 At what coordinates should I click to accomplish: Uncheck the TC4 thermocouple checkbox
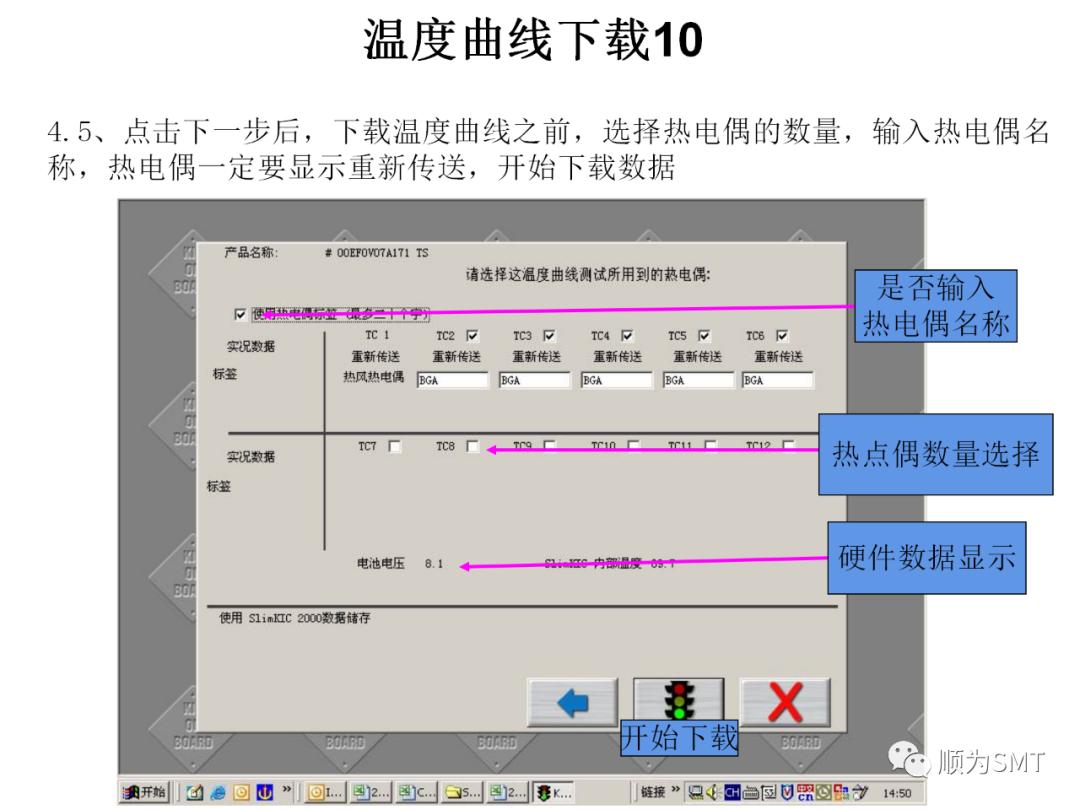627,335
